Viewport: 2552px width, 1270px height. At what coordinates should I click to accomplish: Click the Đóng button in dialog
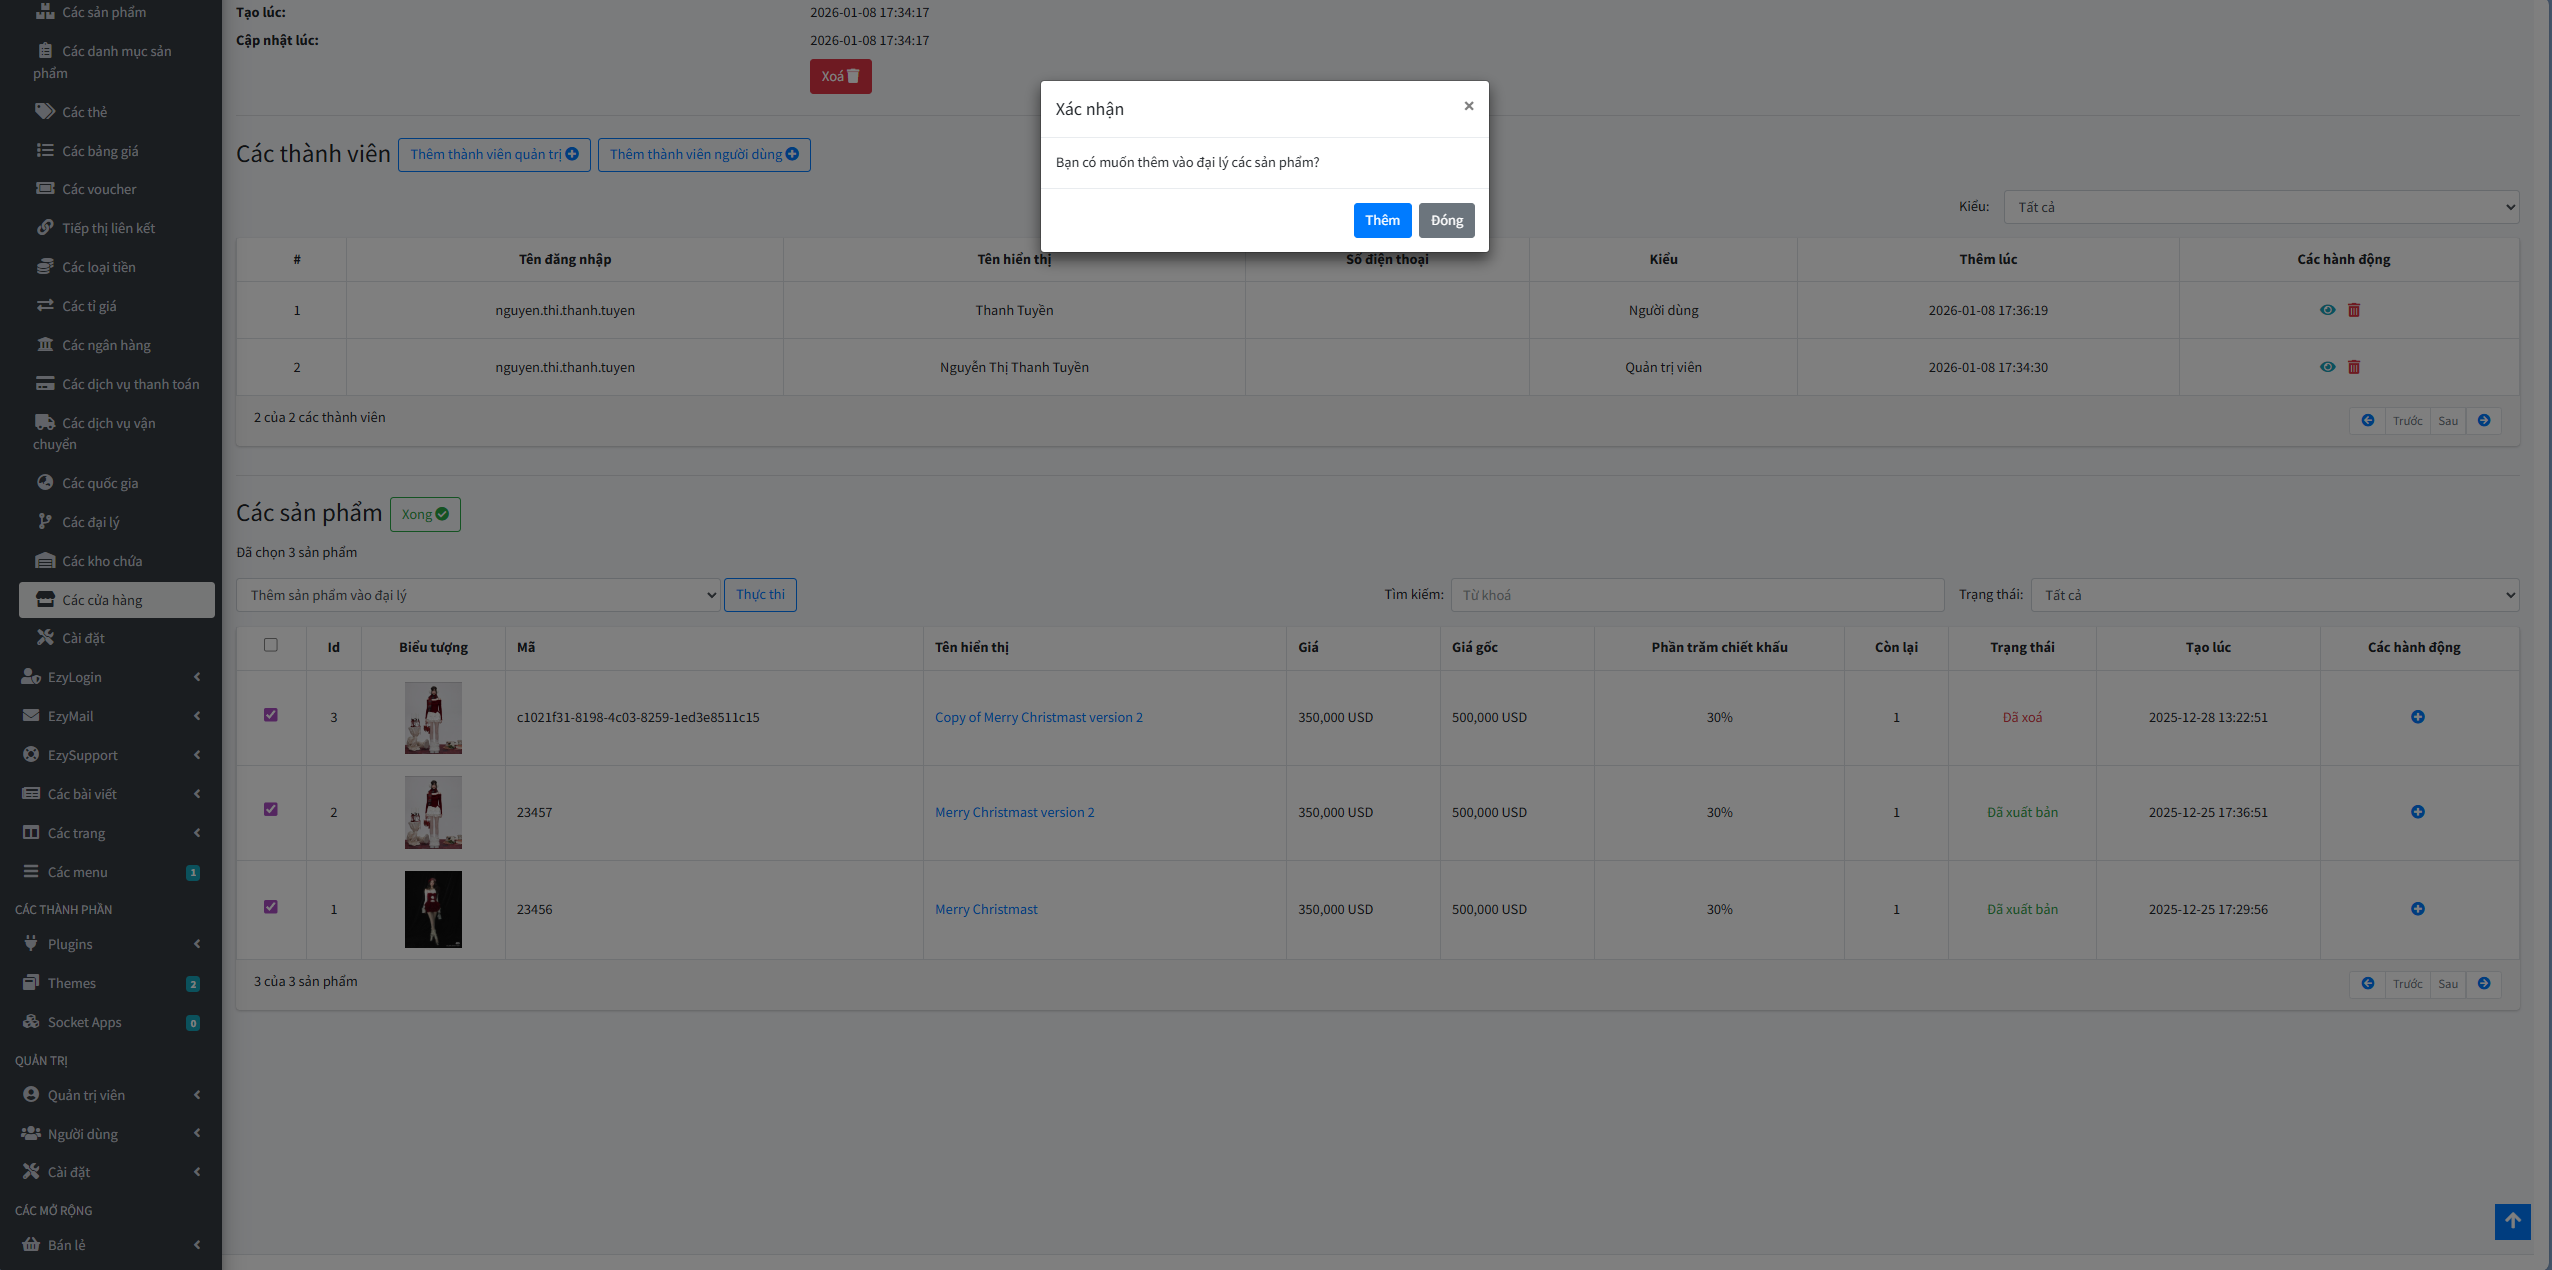1446,220
